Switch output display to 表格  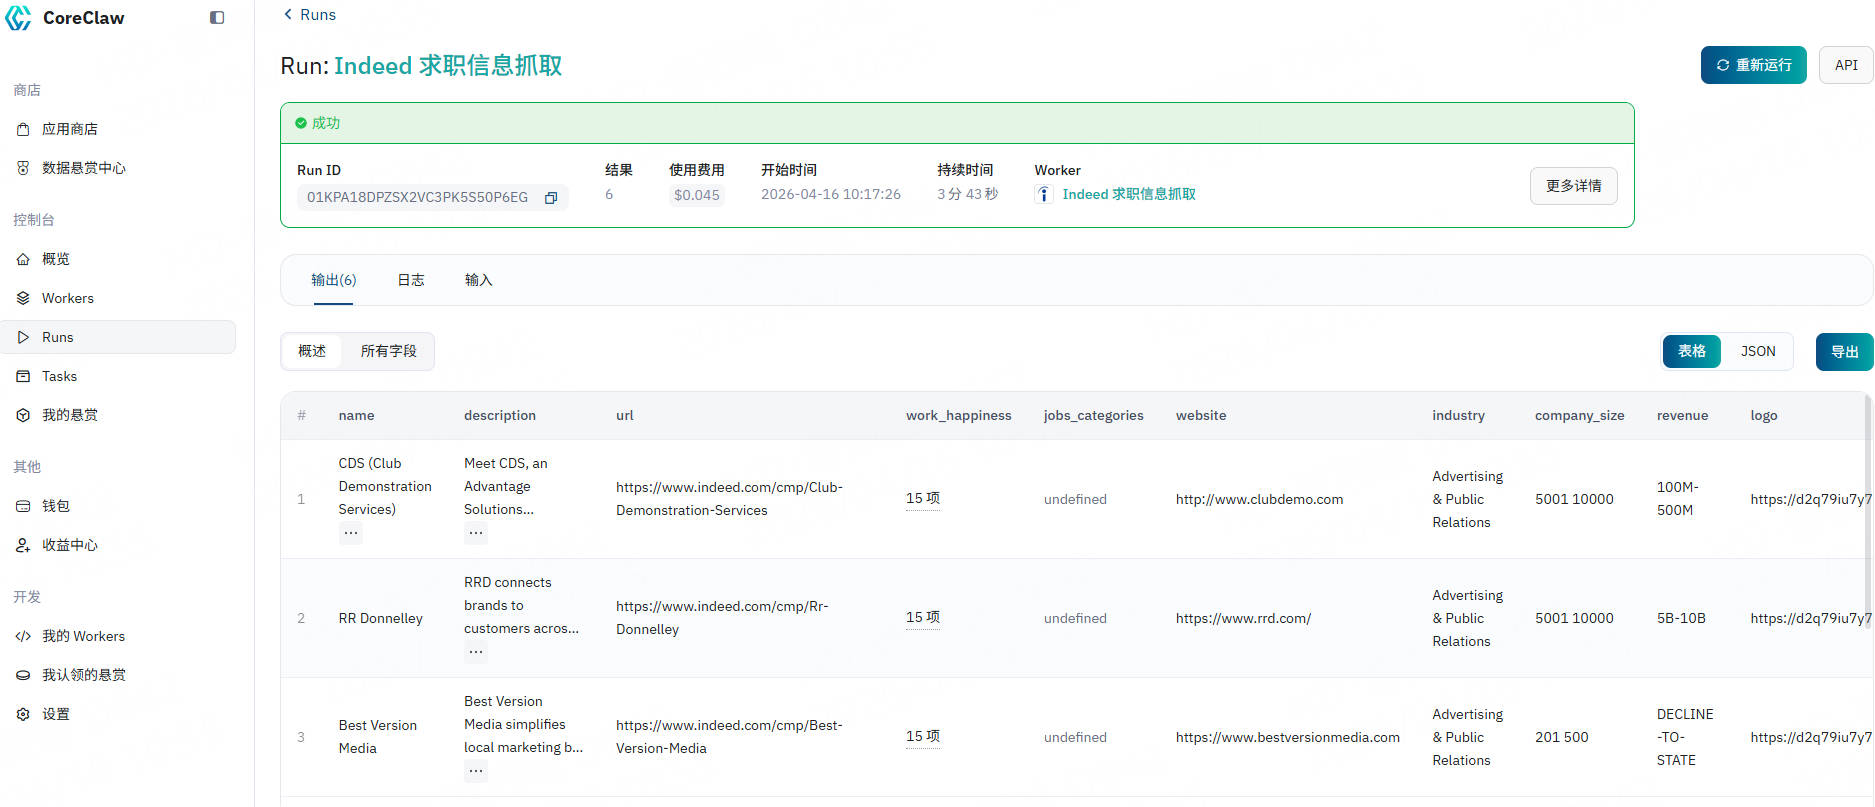1692,351
